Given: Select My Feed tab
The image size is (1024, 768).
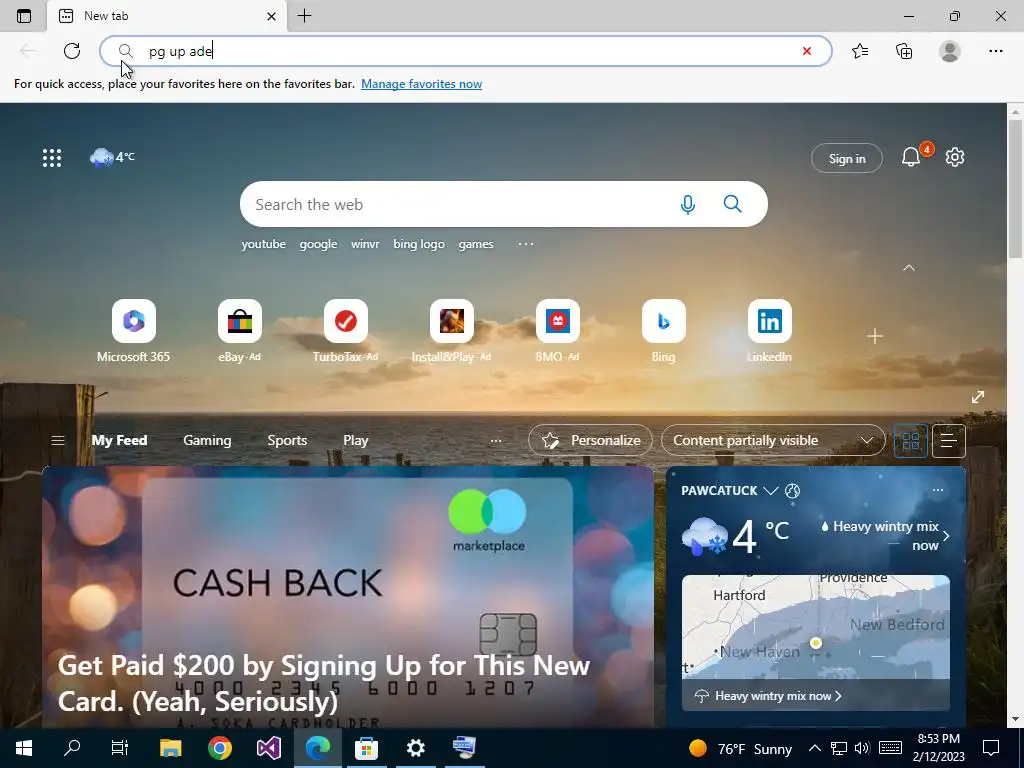Looking at the screenshot, I should tap(119, 441).
